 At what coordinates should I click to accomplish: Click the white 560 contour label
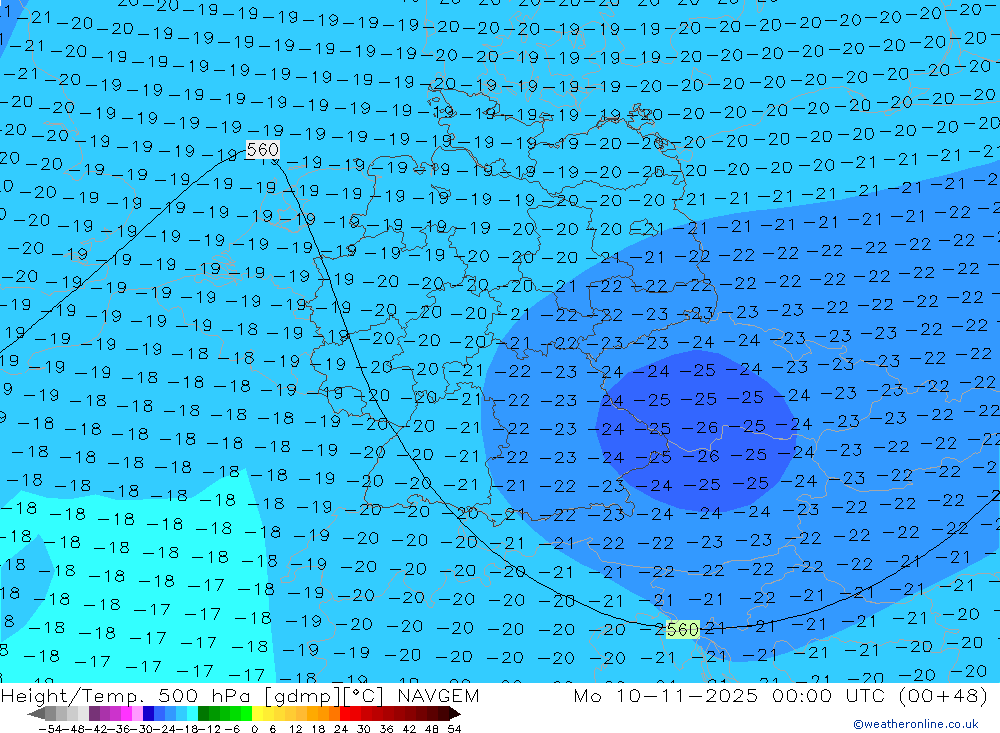[262, 150]
